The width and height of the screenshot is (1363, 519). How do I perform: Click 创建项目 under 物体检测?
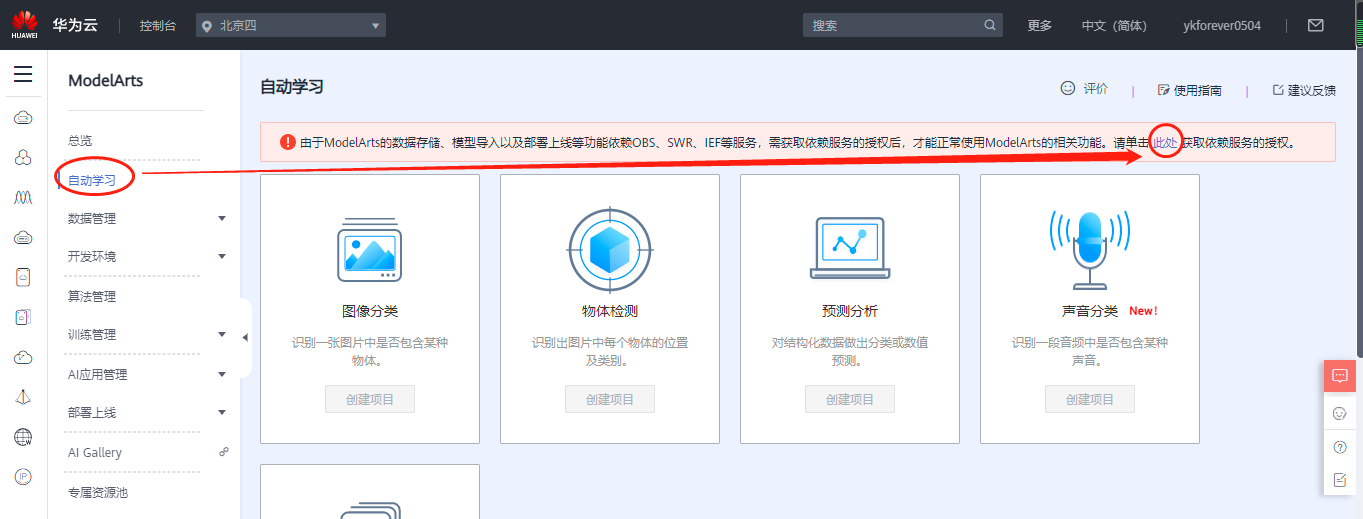tap(610, 399)
